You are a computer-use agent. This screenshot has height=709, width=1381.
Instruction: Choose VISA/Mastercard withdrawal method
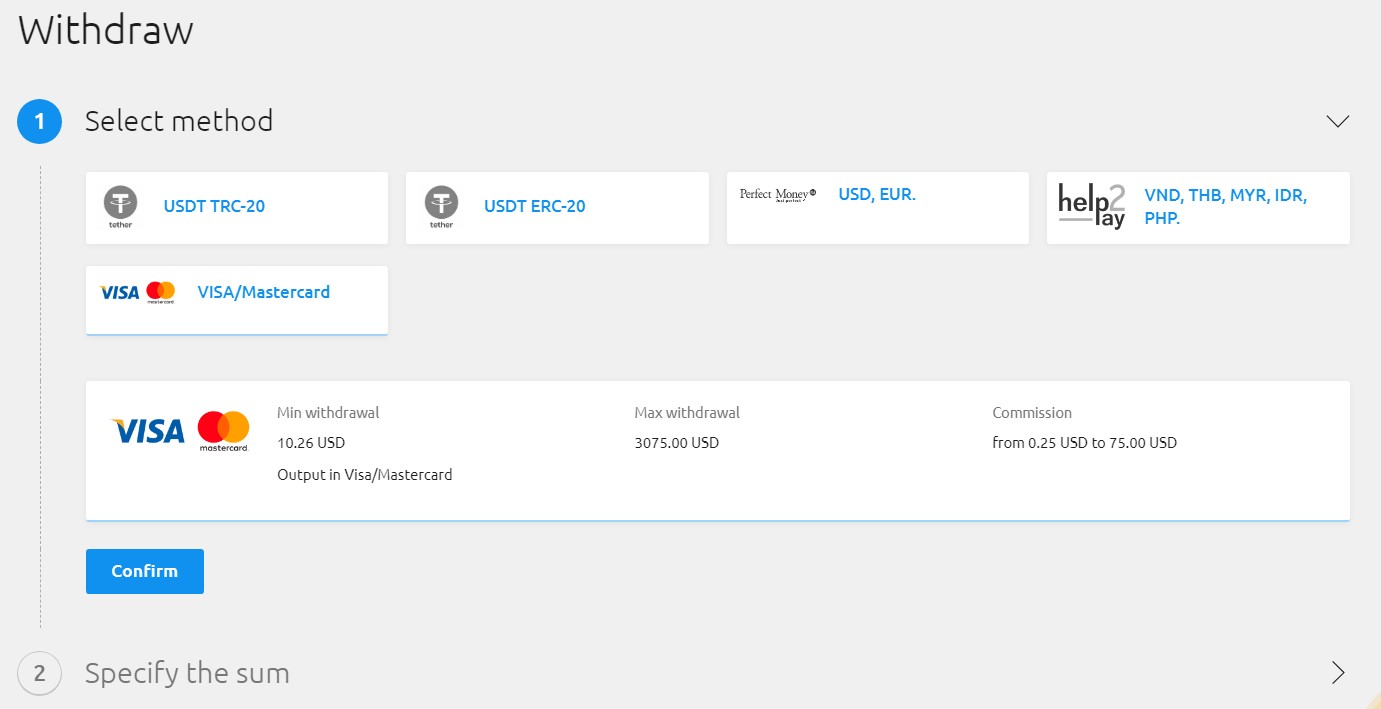pyautogui.click(x=237, y=300)
